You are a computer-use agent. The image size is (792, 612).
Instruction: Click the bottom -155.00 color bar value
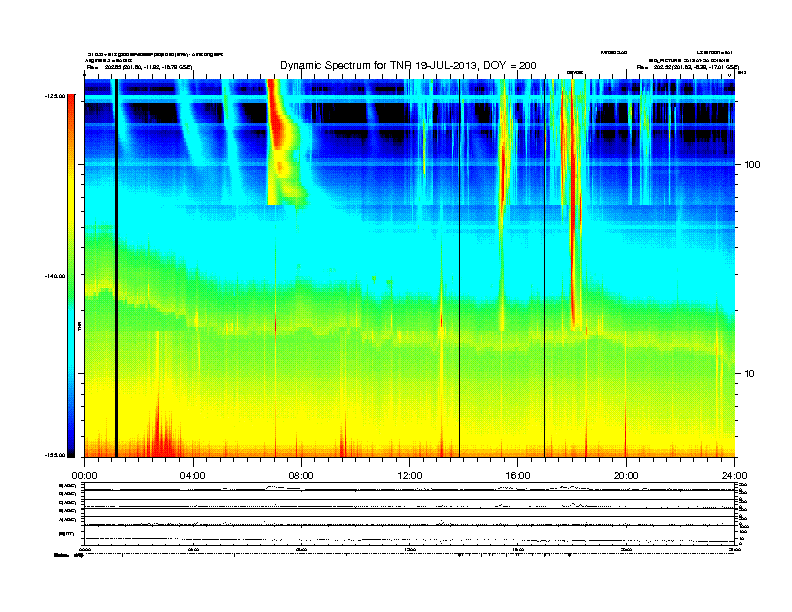(x=55, y=455)
